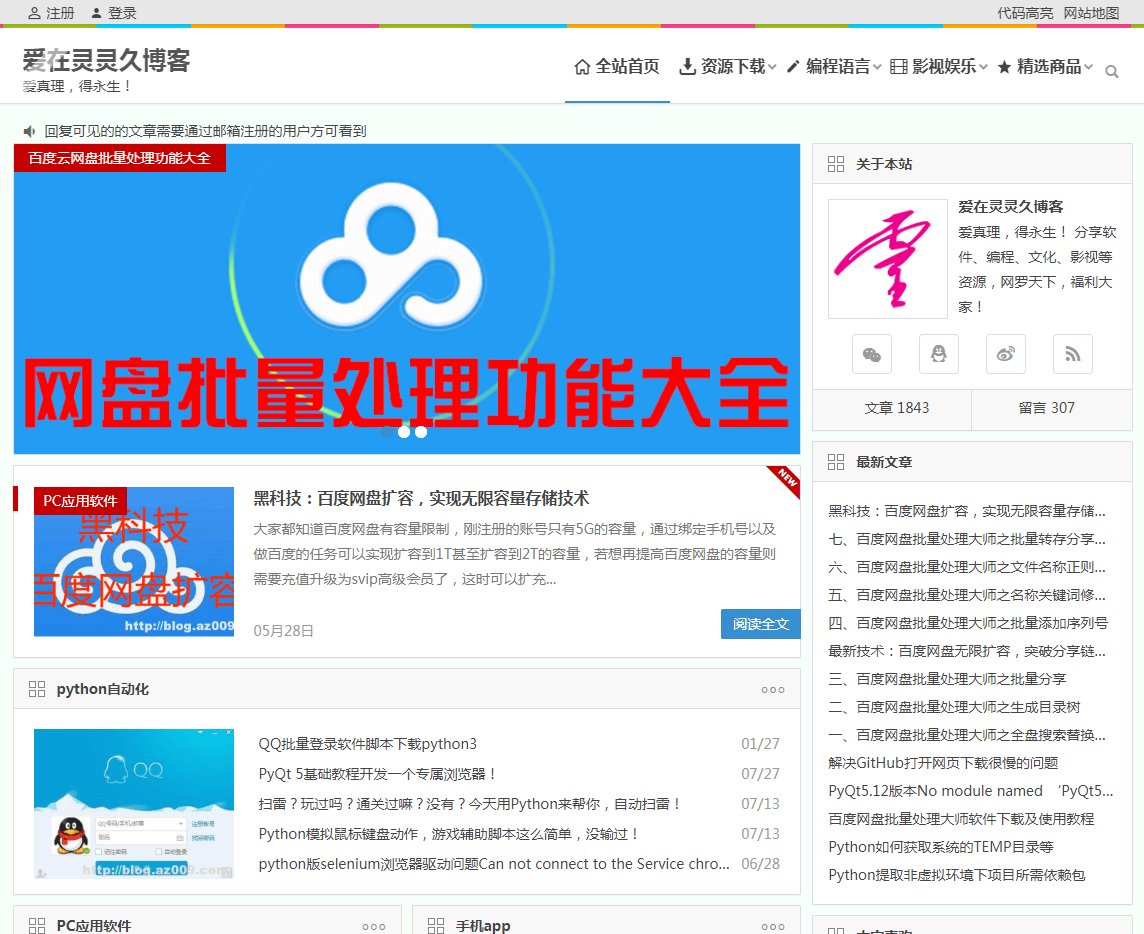This screenshot has height=934, width=1144.
Task: Click the 阅读全文 button
Action: (x=760, y=624)
